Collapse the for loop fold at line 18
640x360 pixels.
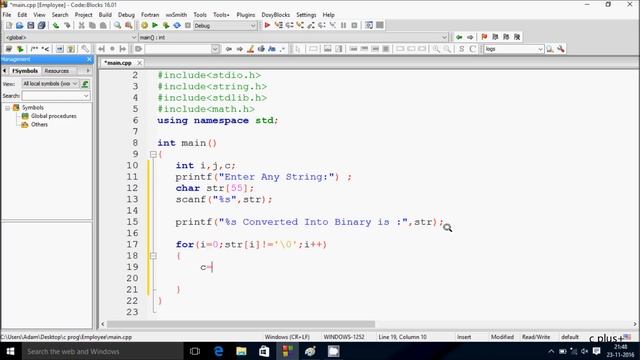[153, 256]
